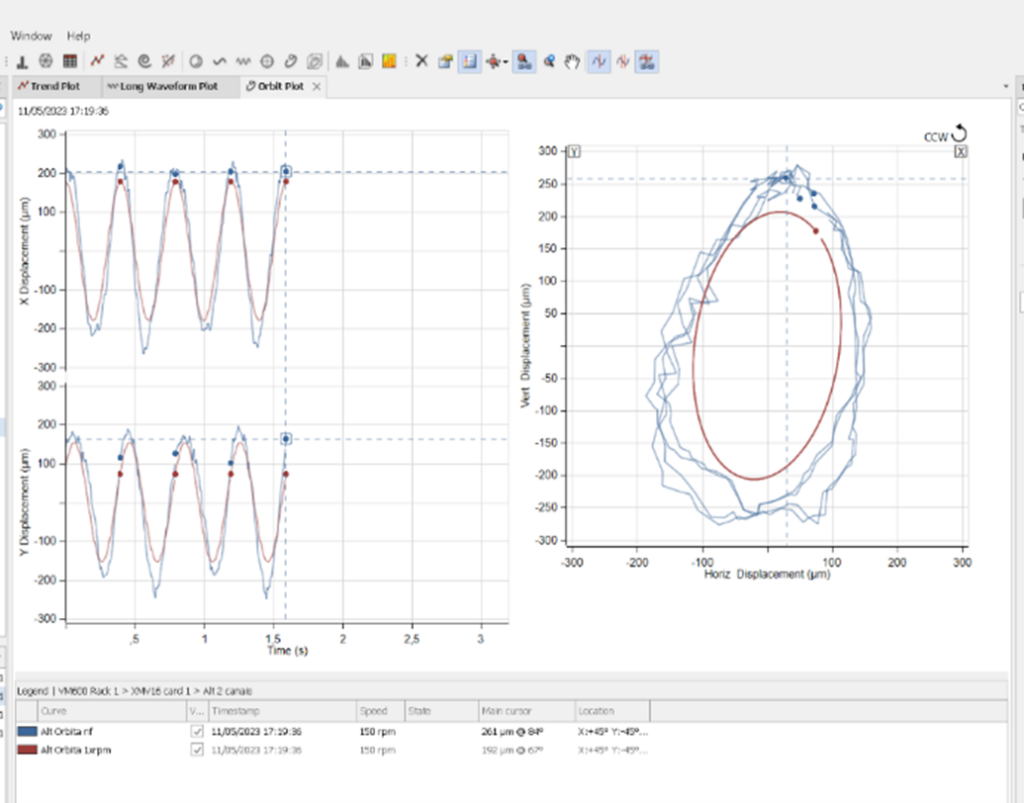Click the bar-graph icon at the toolbar's left end
The height and width of the screenshot is (803, 1024).
click(x=22, y=61)
